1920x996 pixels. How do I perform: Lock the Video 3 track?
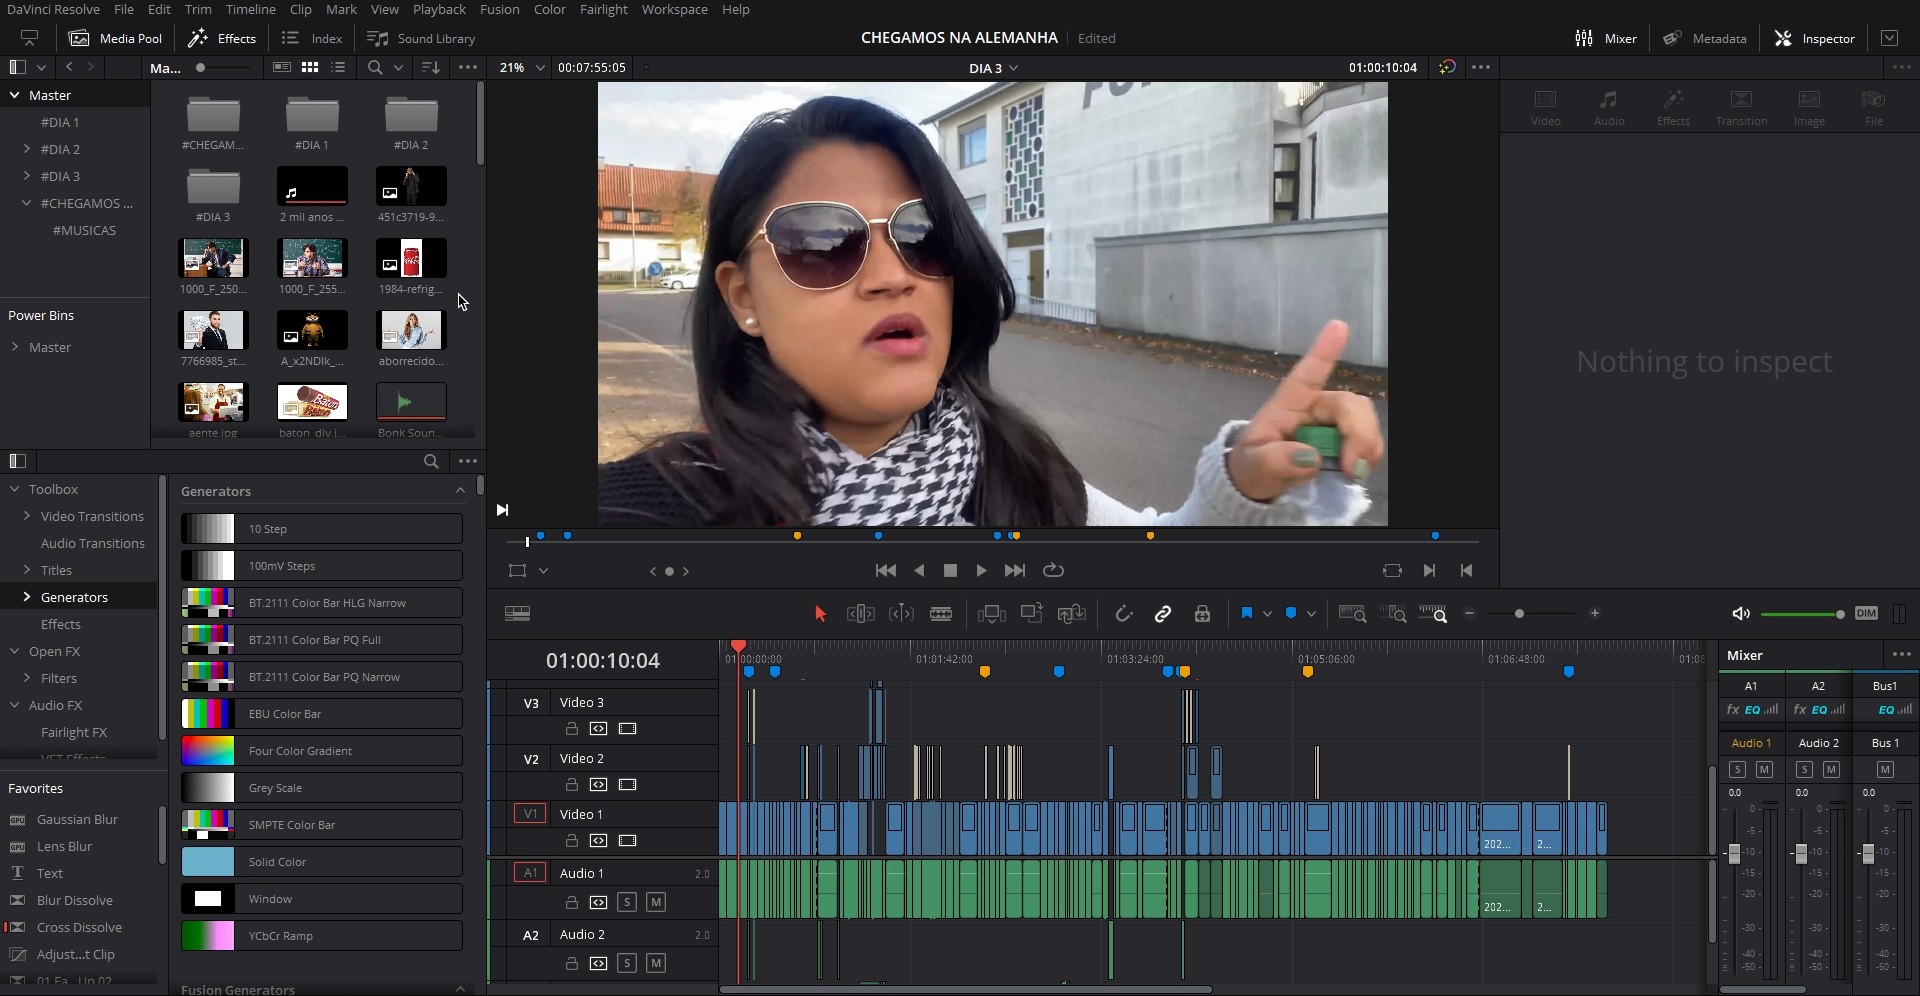572,729
